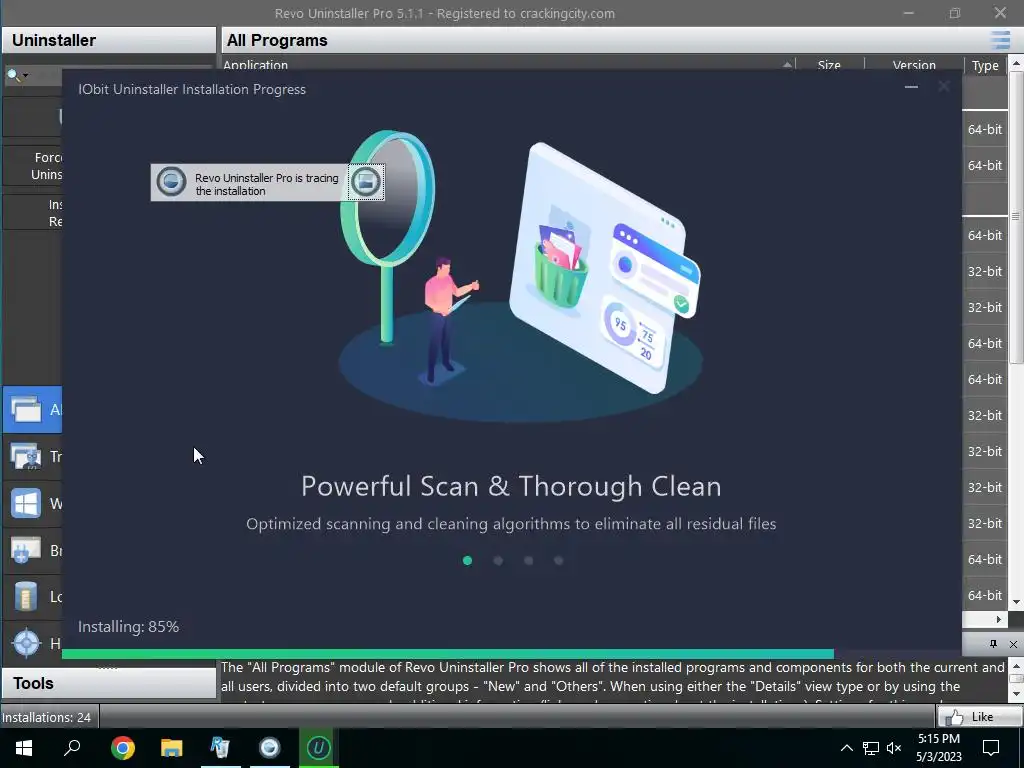Viewport: 1024px width, 768px height.
Task: Switch to Revo Uninstaller taskbar icon
Action: (220, 748)
